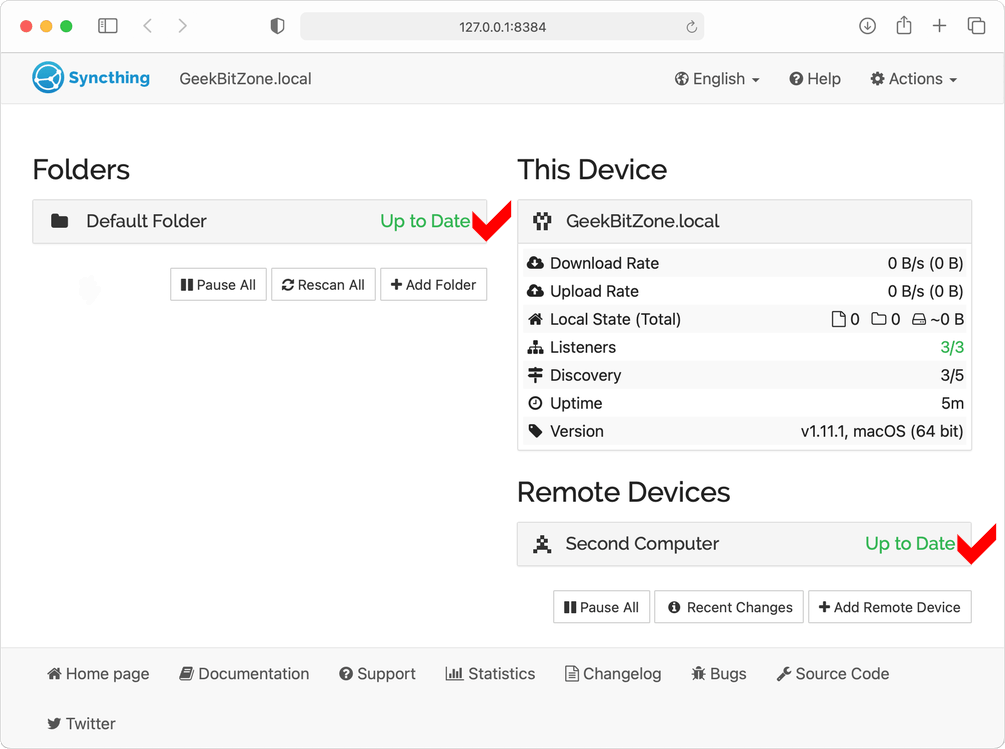
Task: Open the Changelog link
Action: [613, 674]
